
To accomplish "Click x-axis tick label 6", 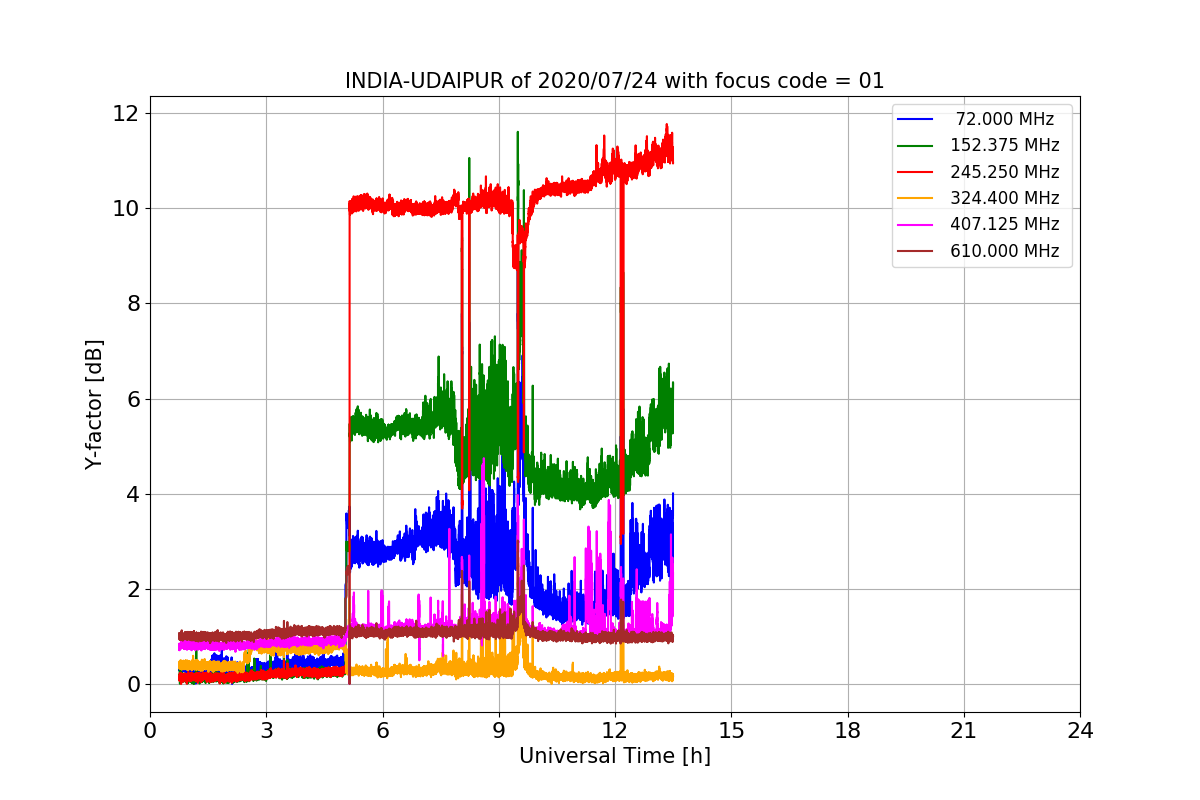I will point(382,731).
